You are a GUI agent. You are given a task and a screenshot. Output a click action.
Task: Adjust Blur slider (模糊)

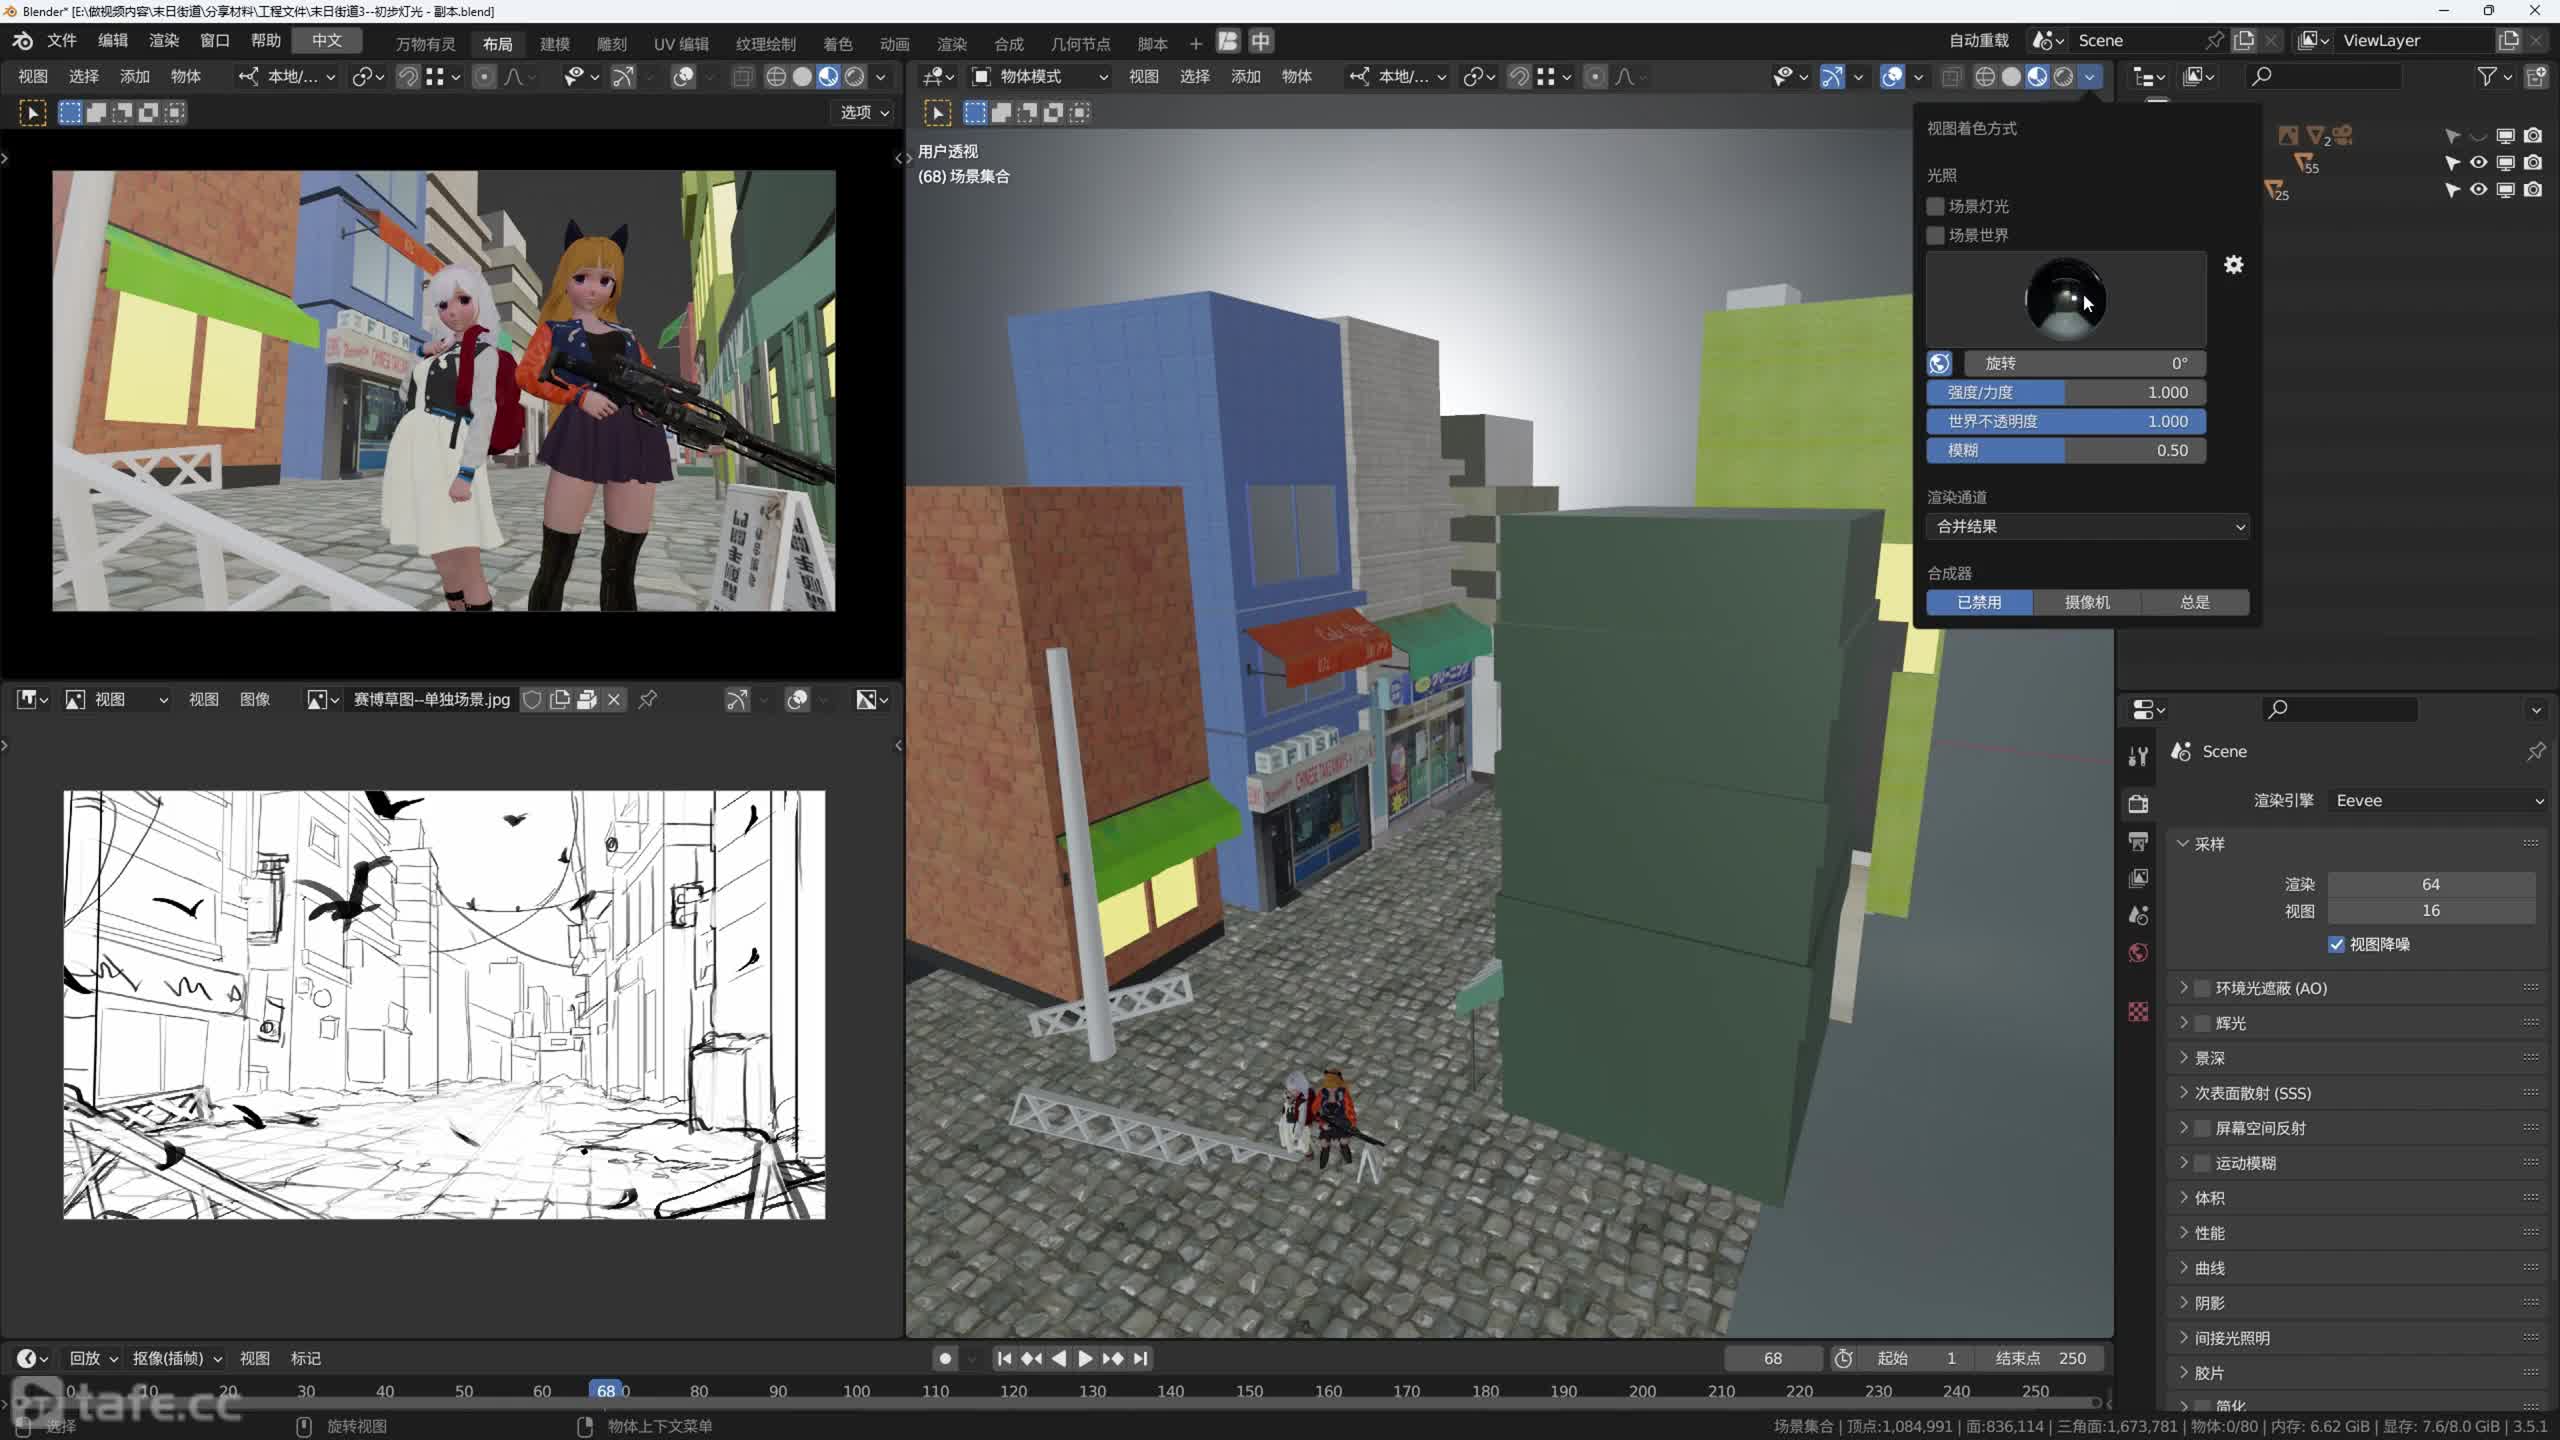tap(2066, 450)
